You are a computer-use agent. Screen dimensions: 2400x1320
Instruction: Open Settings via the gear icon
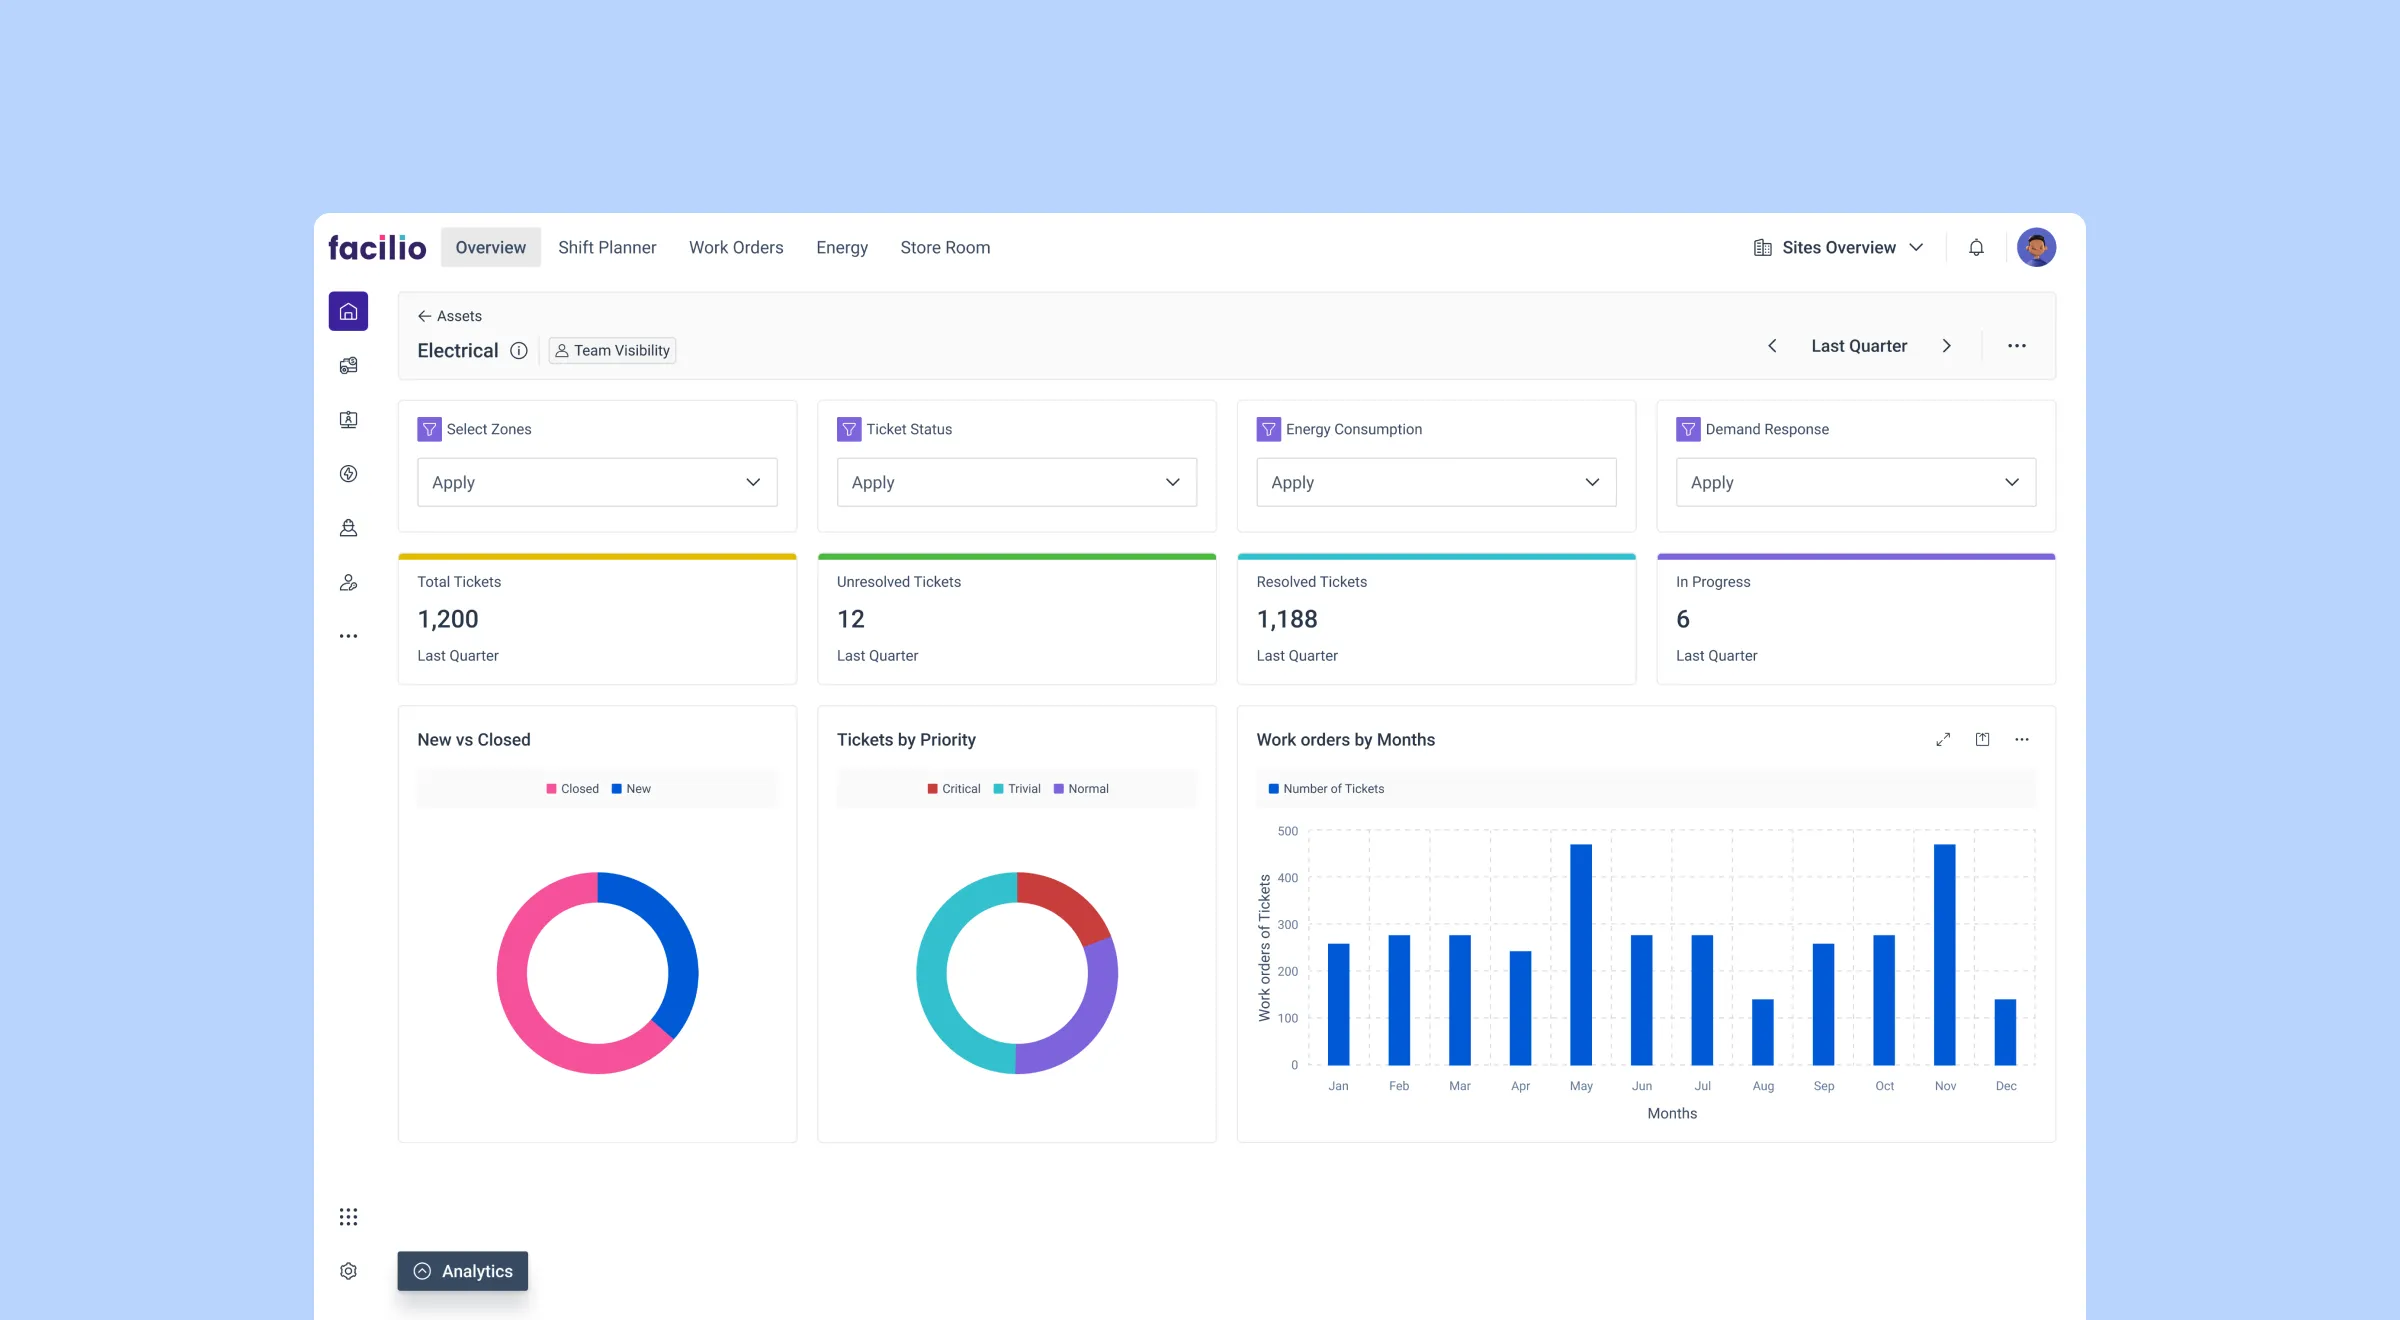(x=348, y=1270)
